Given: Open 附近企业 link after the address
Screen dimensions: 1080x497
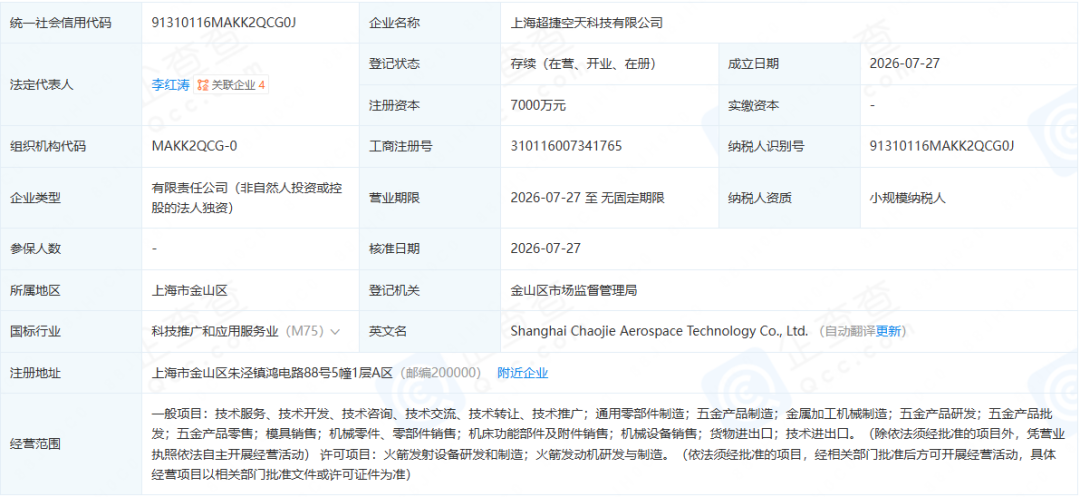Looking at the screenshot, I should (x=523, y=373).
